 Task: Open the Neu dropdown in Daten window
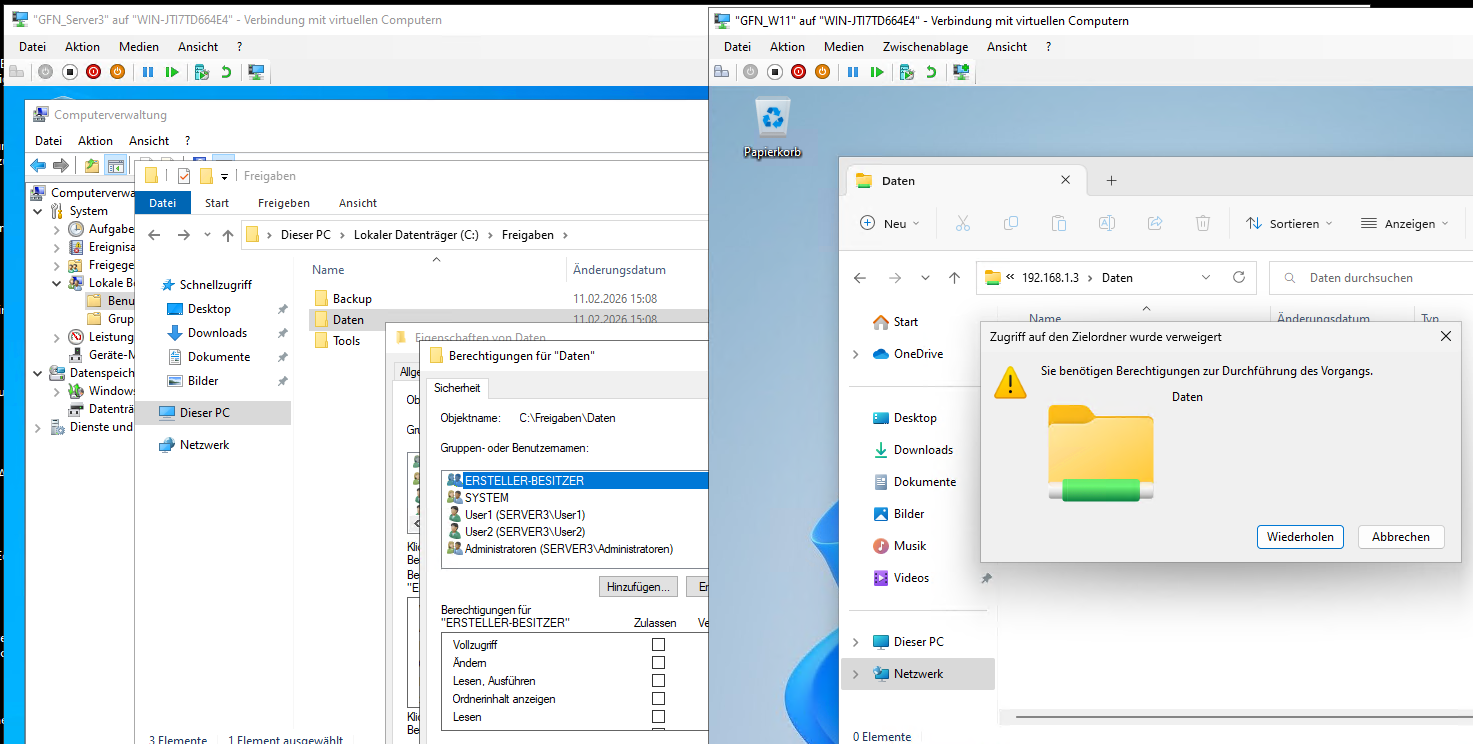coord(890,223)
